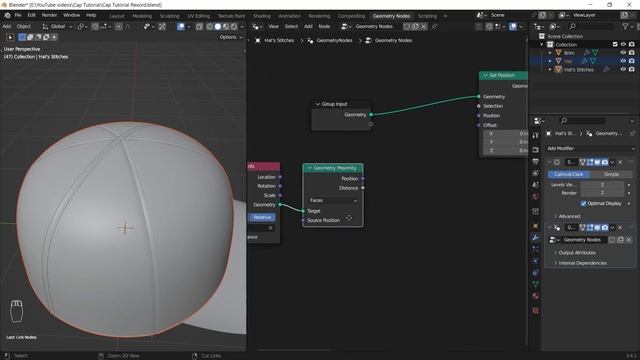Open the Render properties tab icon
This screenshot has height=360, width=640.
[x=536, y=150]
